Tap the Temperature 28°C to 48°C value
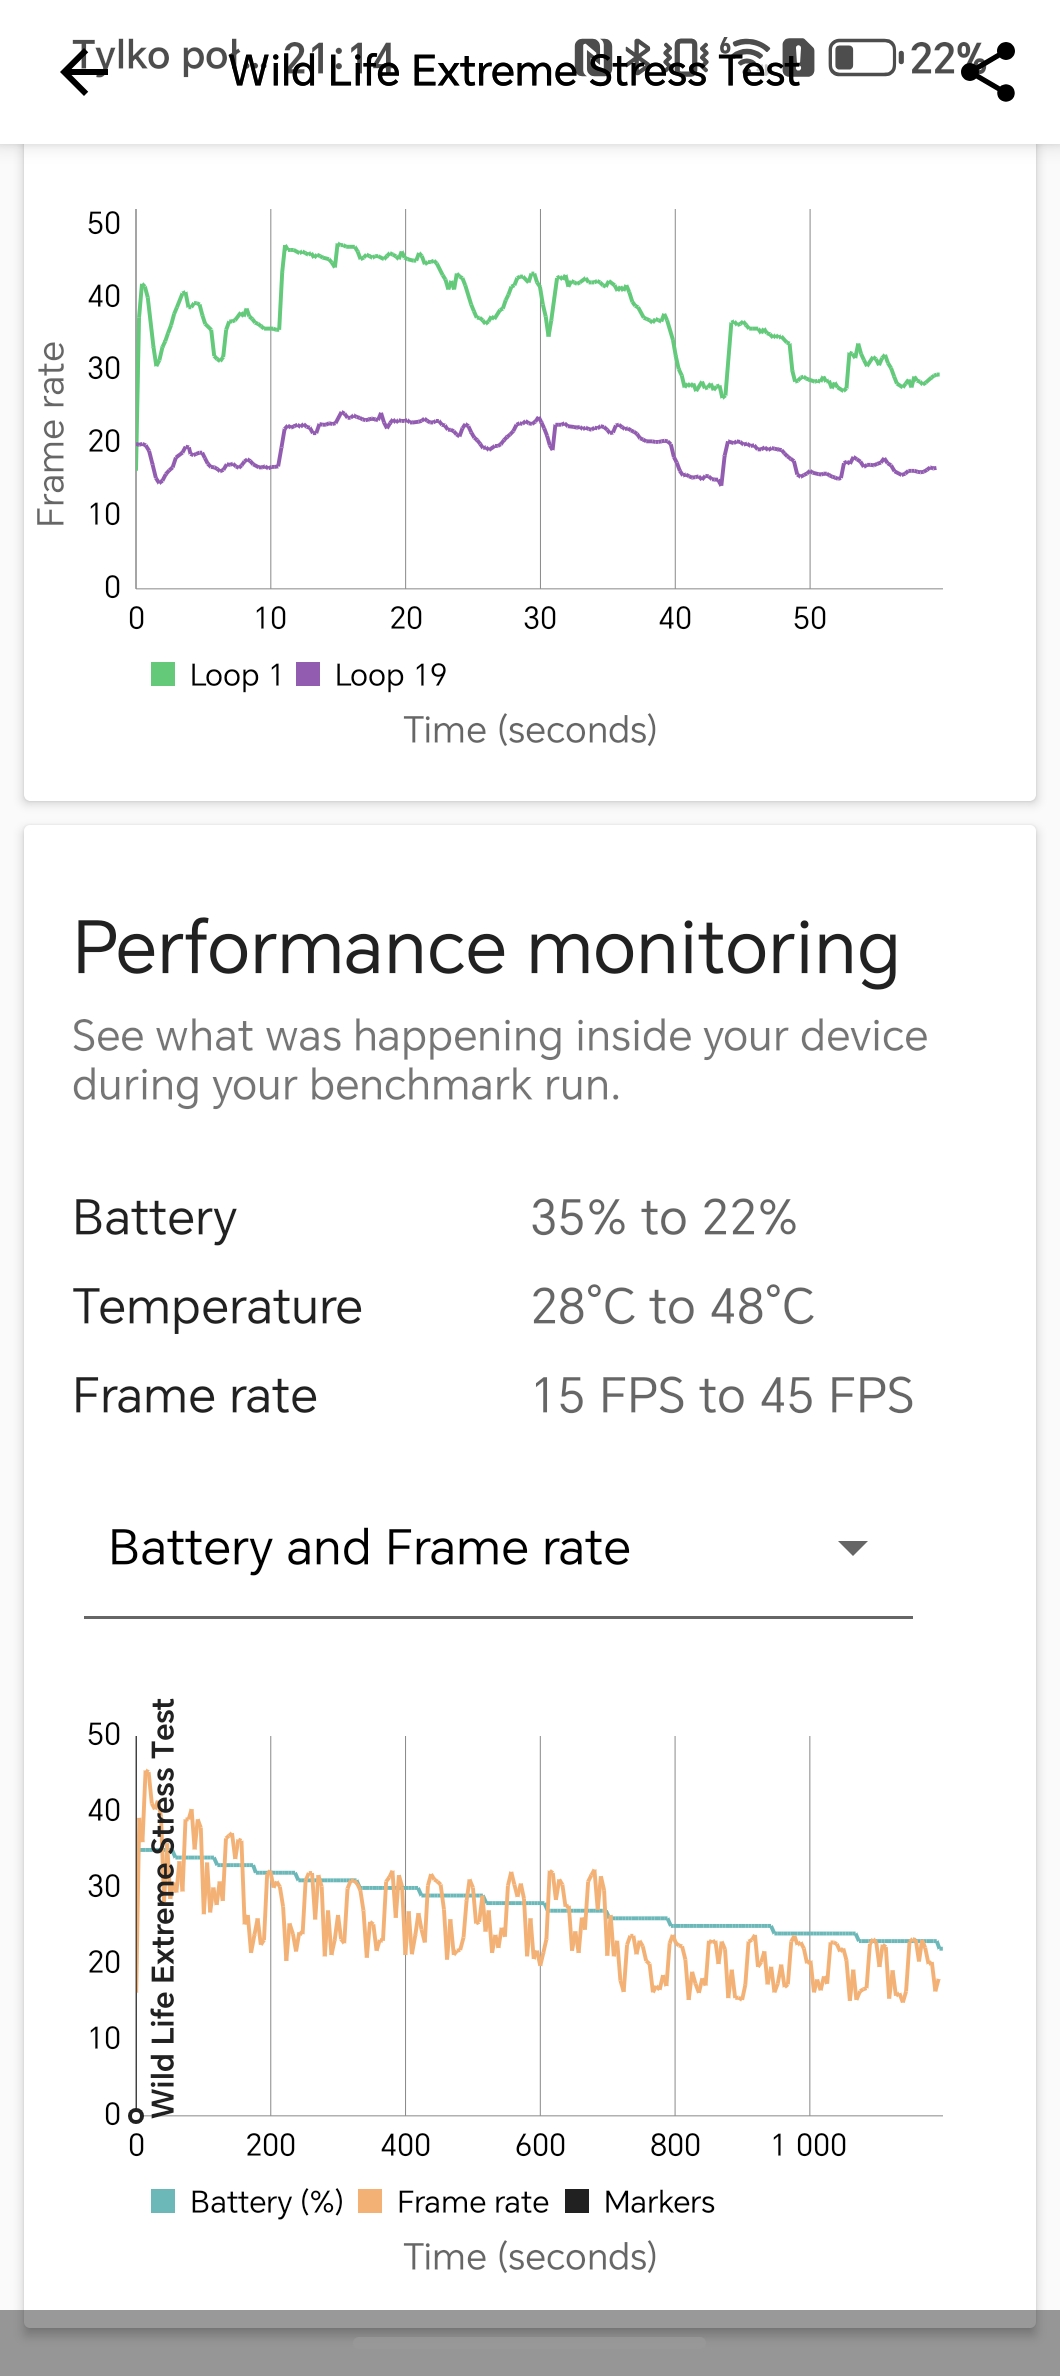 click(x=673, y=1307)
